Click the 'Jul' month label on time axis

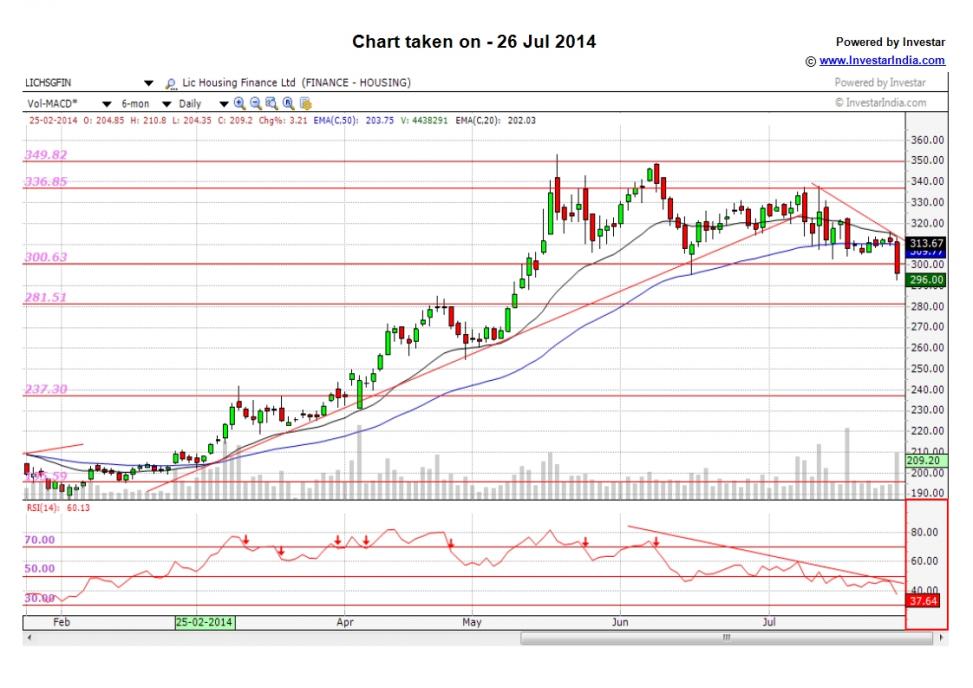(x=769, y=622)
